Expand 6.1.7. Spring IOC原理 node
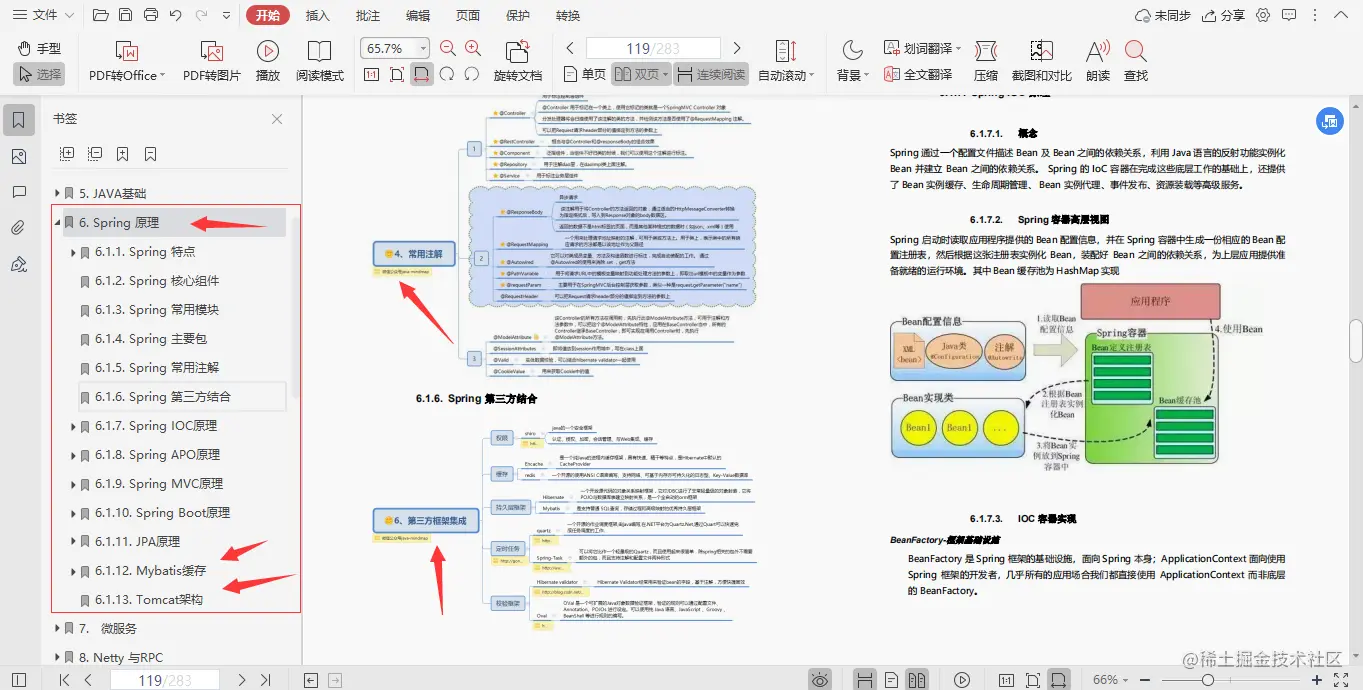The height and width of the screenshot is (690, 1363). (x=73, y=426)
